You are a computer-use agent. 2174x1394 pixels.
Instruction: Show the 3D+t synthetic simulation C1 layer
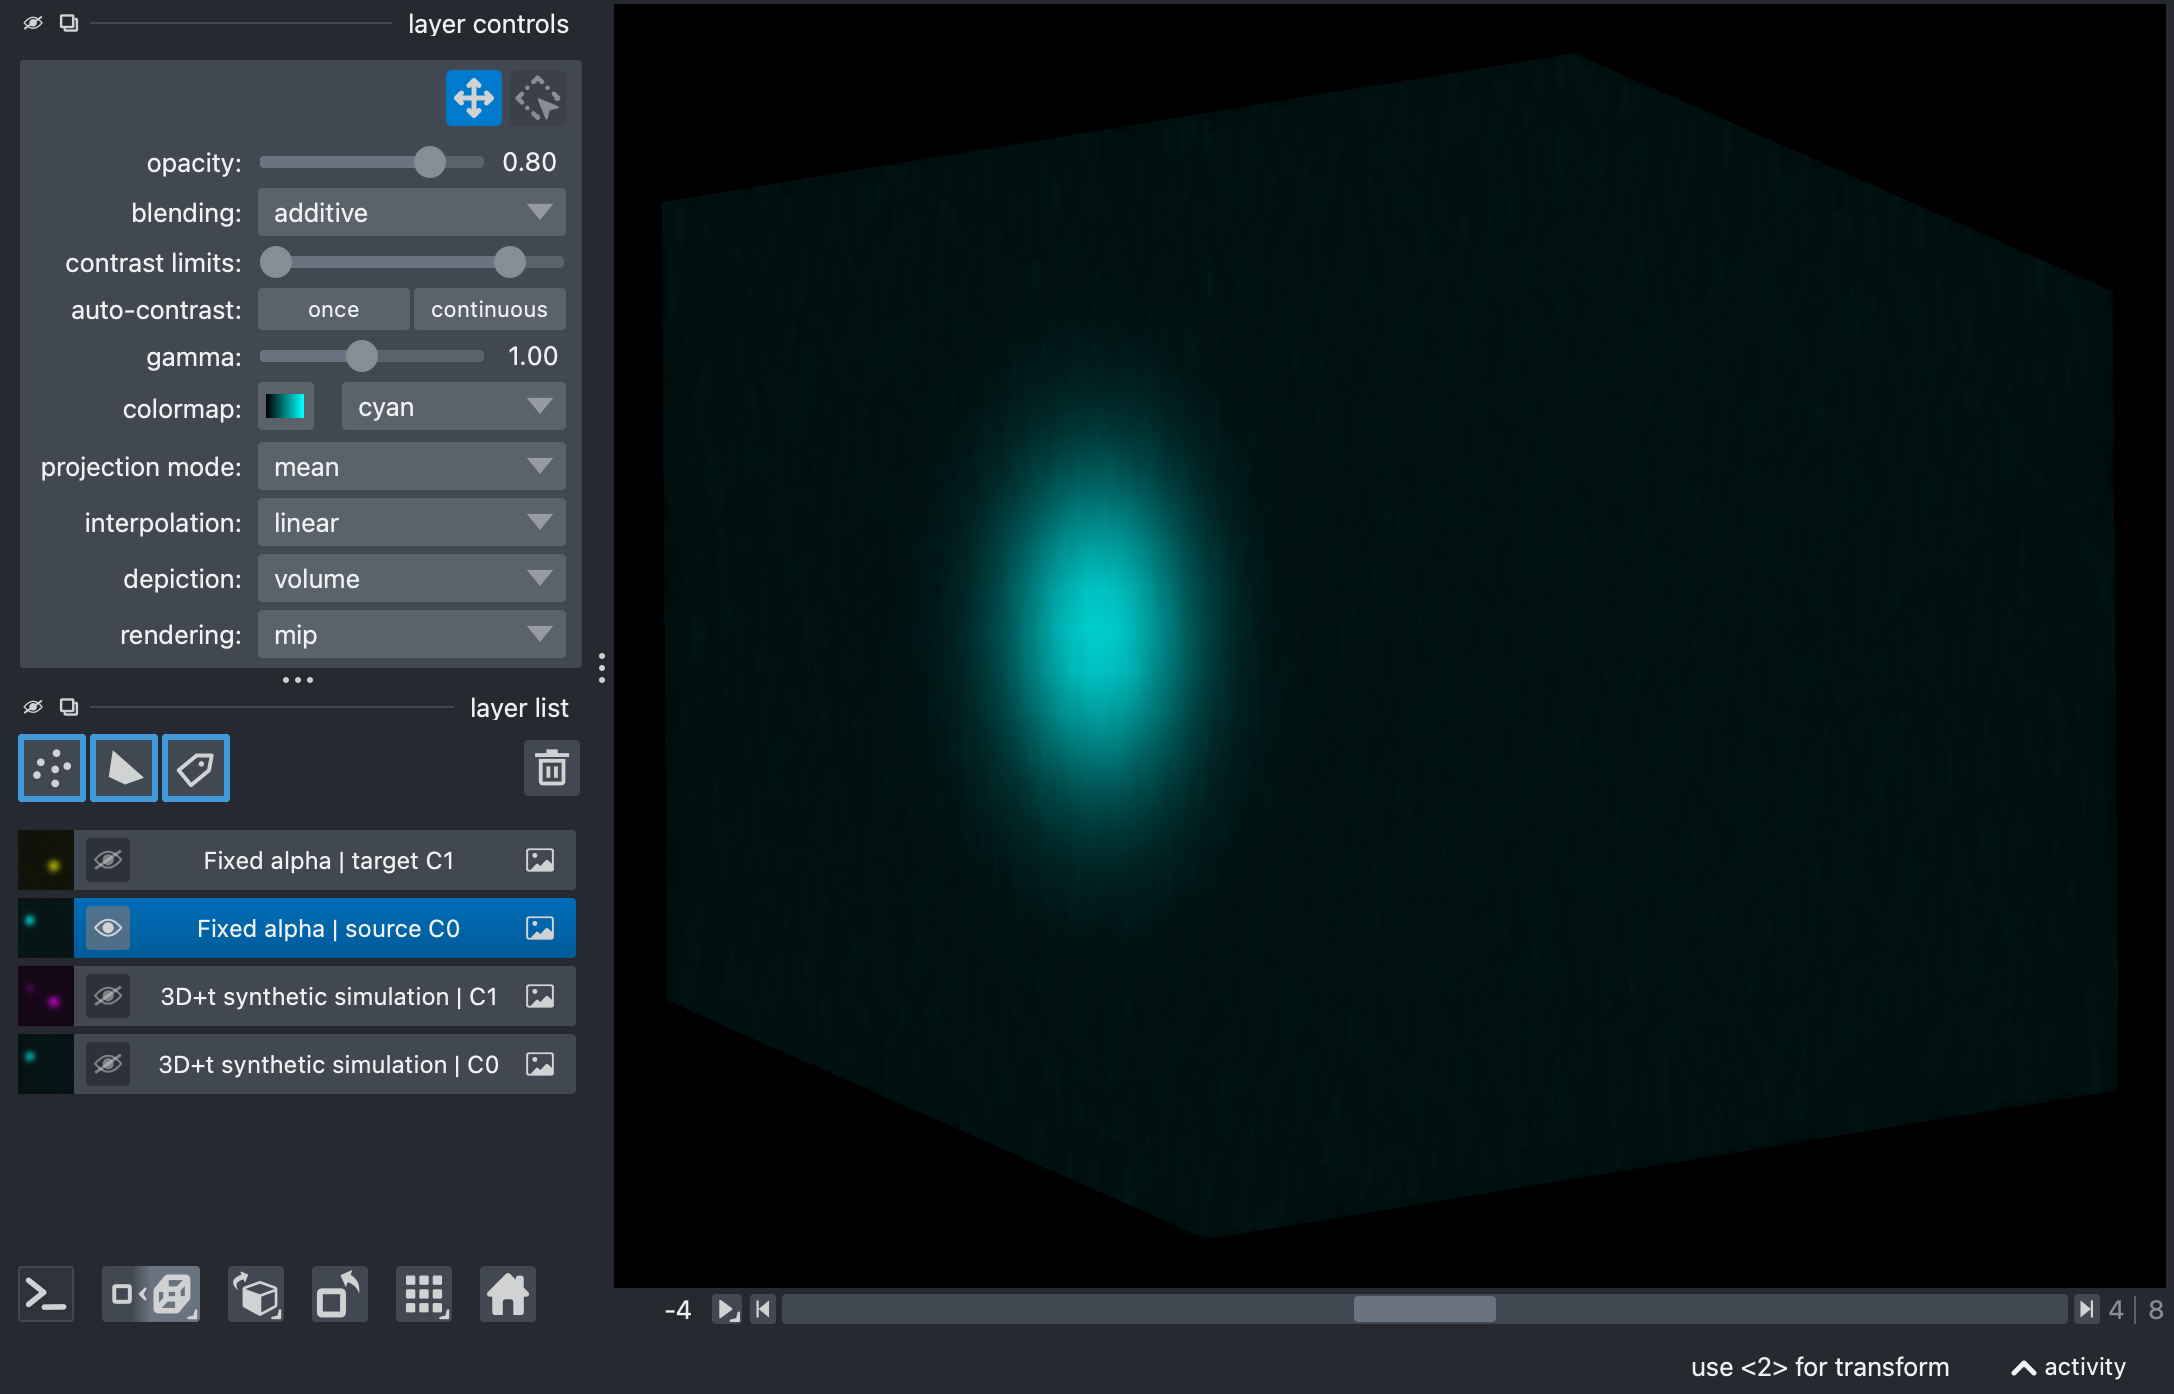[x=108, y=996]
